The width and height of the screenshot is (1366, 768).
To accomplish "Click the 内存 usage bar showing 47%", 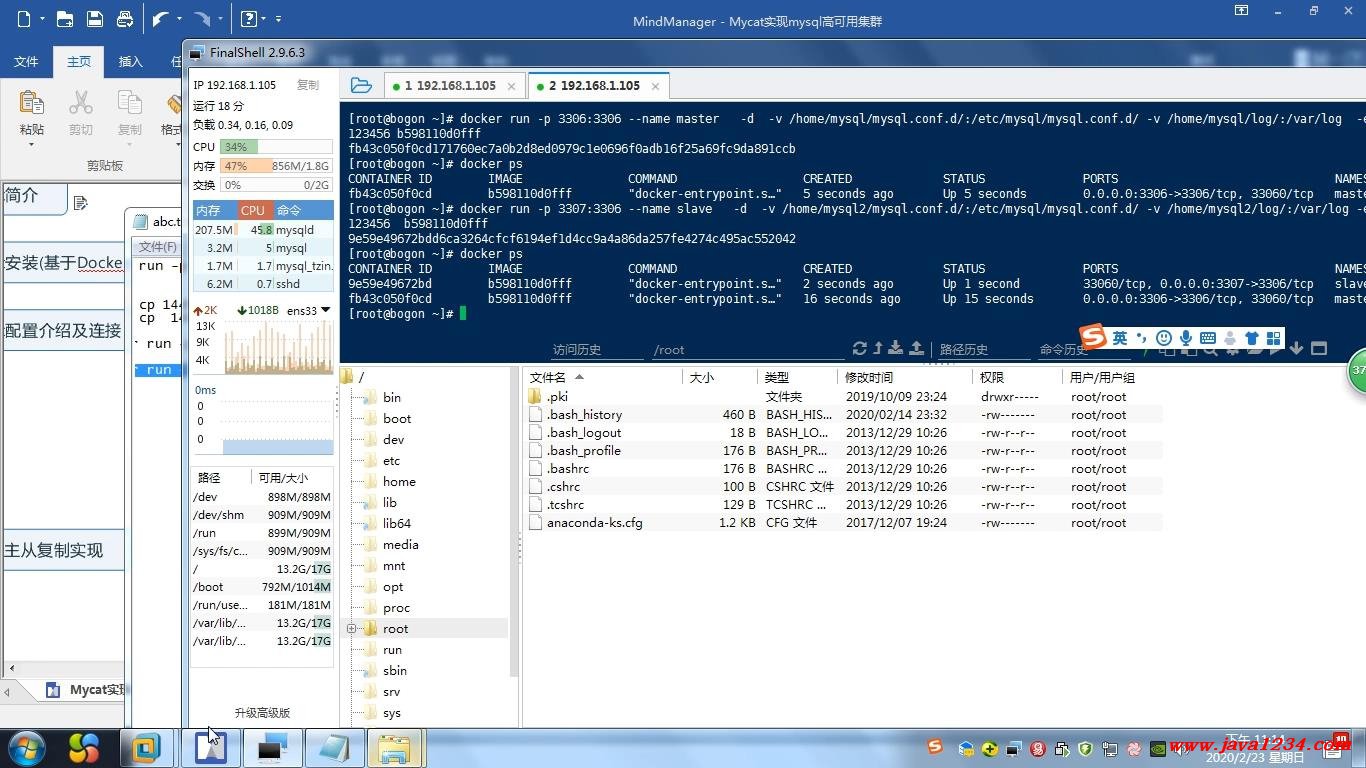I will (276, 166).
